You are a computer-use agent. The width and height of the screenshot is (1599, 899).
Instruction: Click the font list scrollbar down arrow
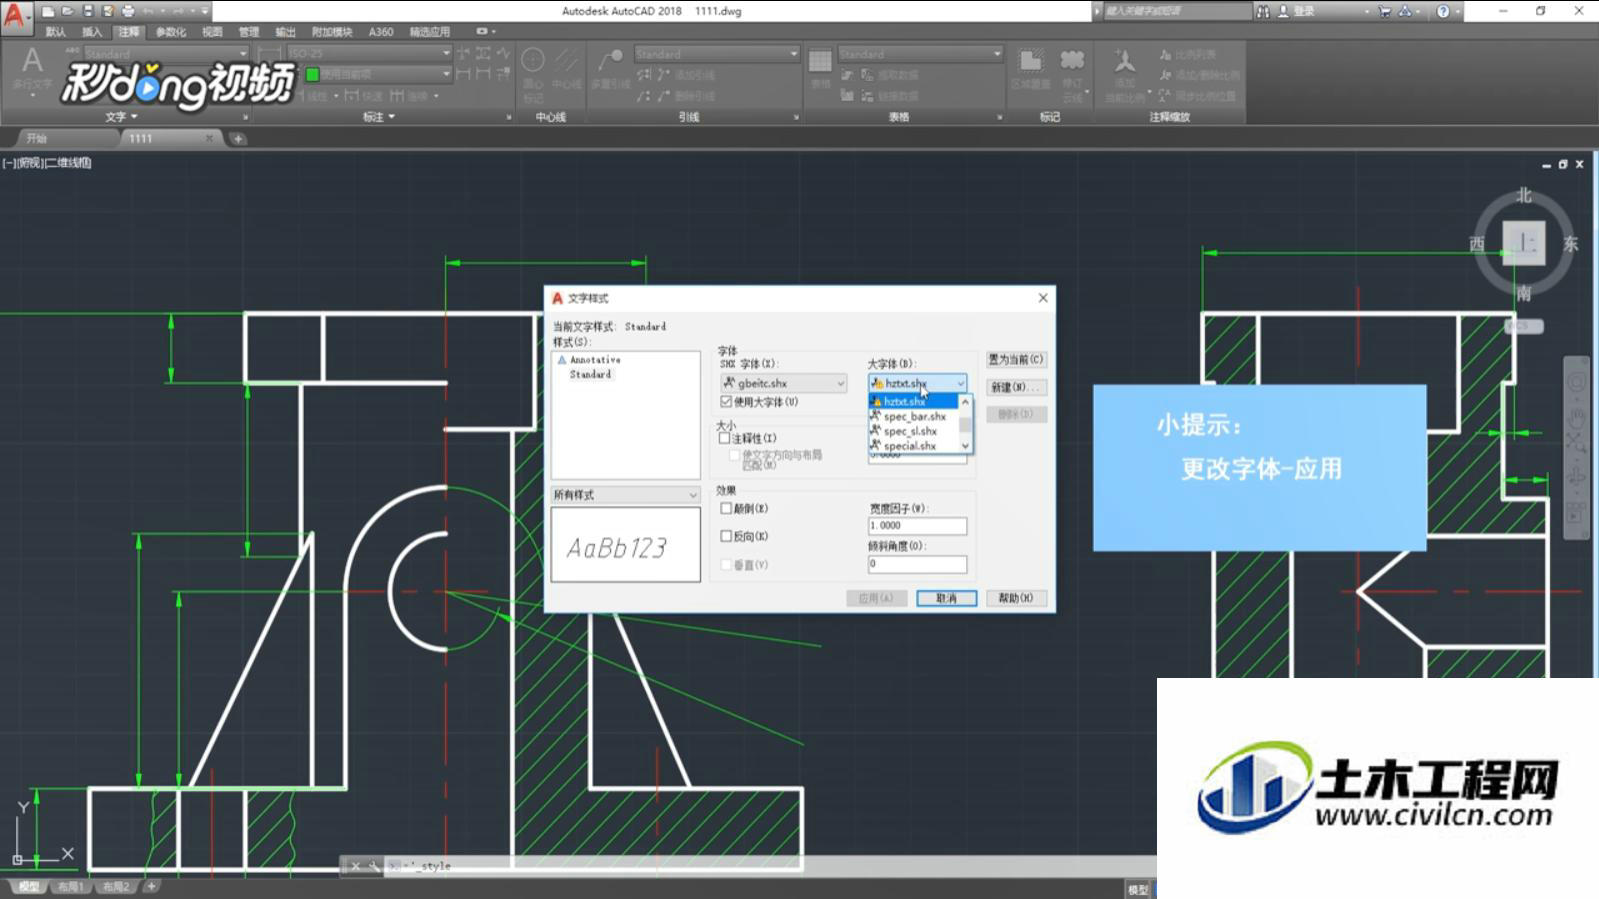point(965,446)
